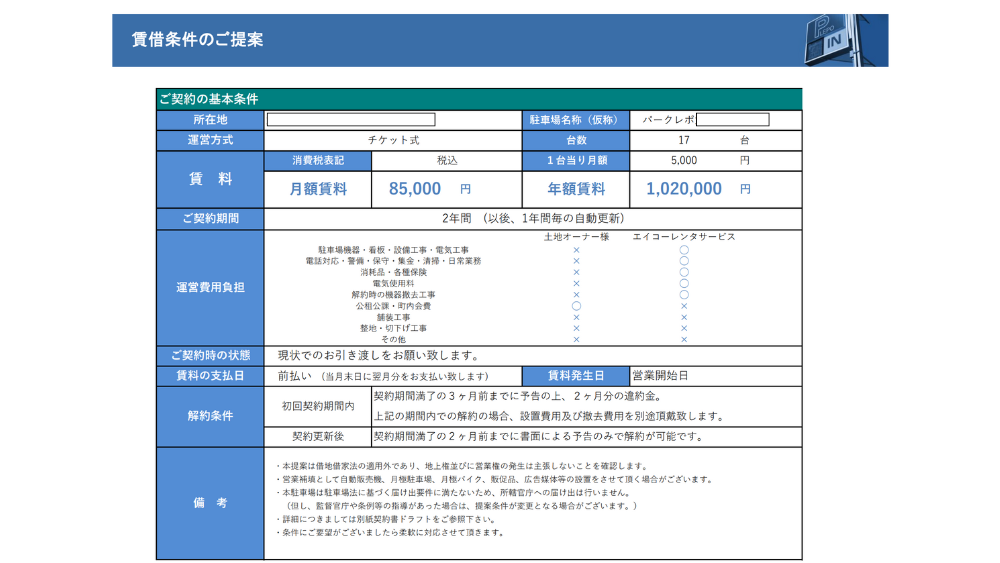The width and height of the screenshot is (1000, 563).
Task: Click the エイコーレンタサービス column header
Action: click(684, 237)
